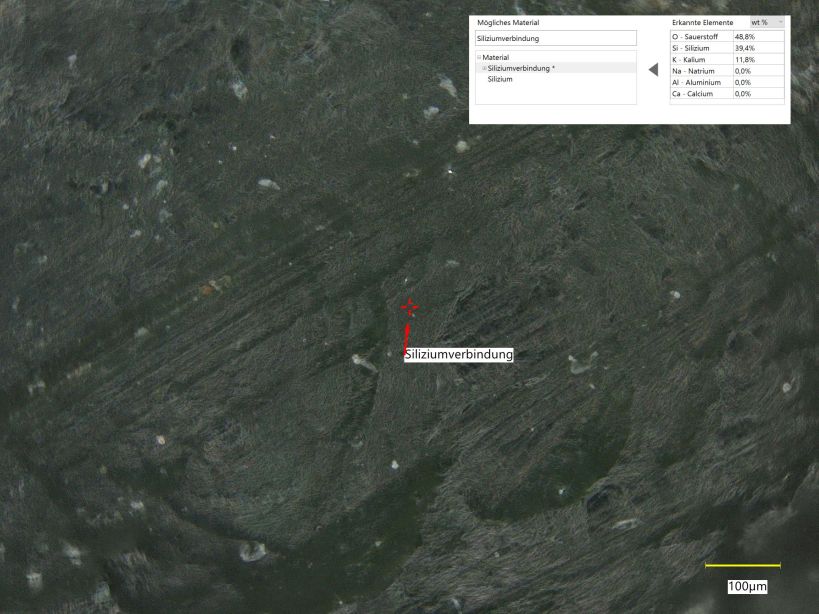Screen dimensions: 819x614
Task: Select the Ca - Calcium element row
Action: click(700, 94)
